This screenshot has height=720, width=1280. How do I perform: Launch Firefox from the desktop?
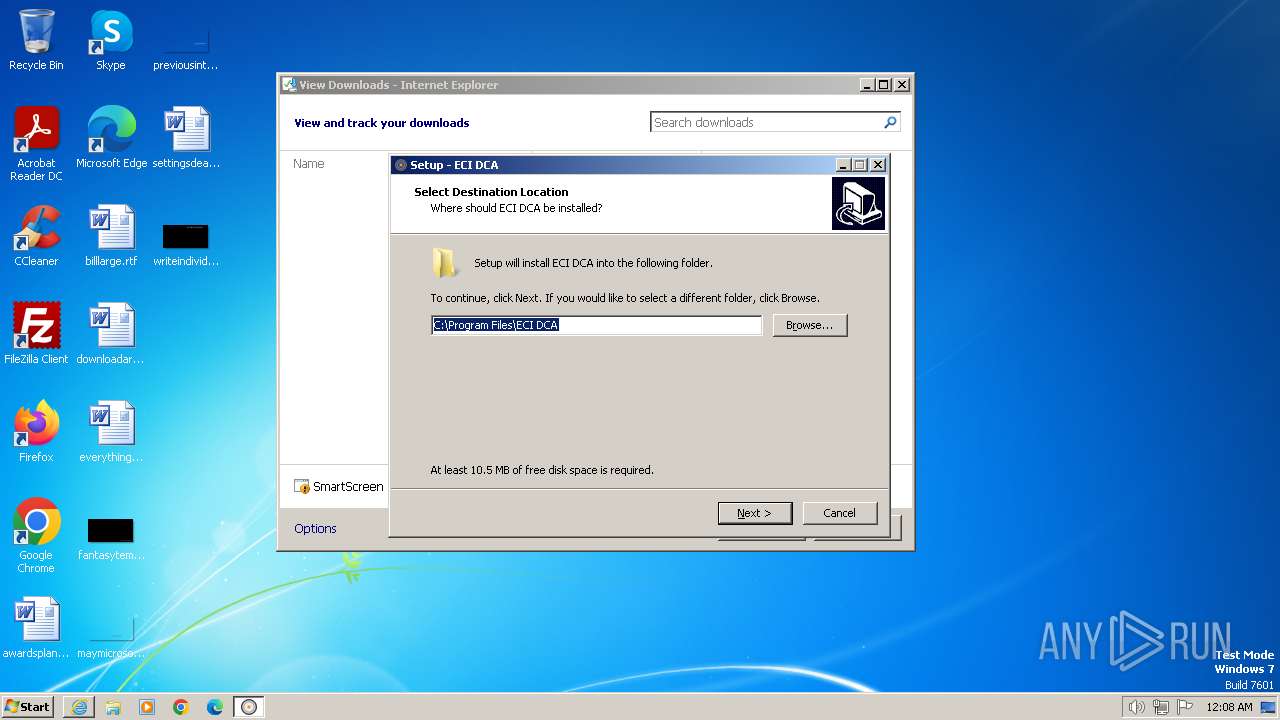click(x=36, y=431)
